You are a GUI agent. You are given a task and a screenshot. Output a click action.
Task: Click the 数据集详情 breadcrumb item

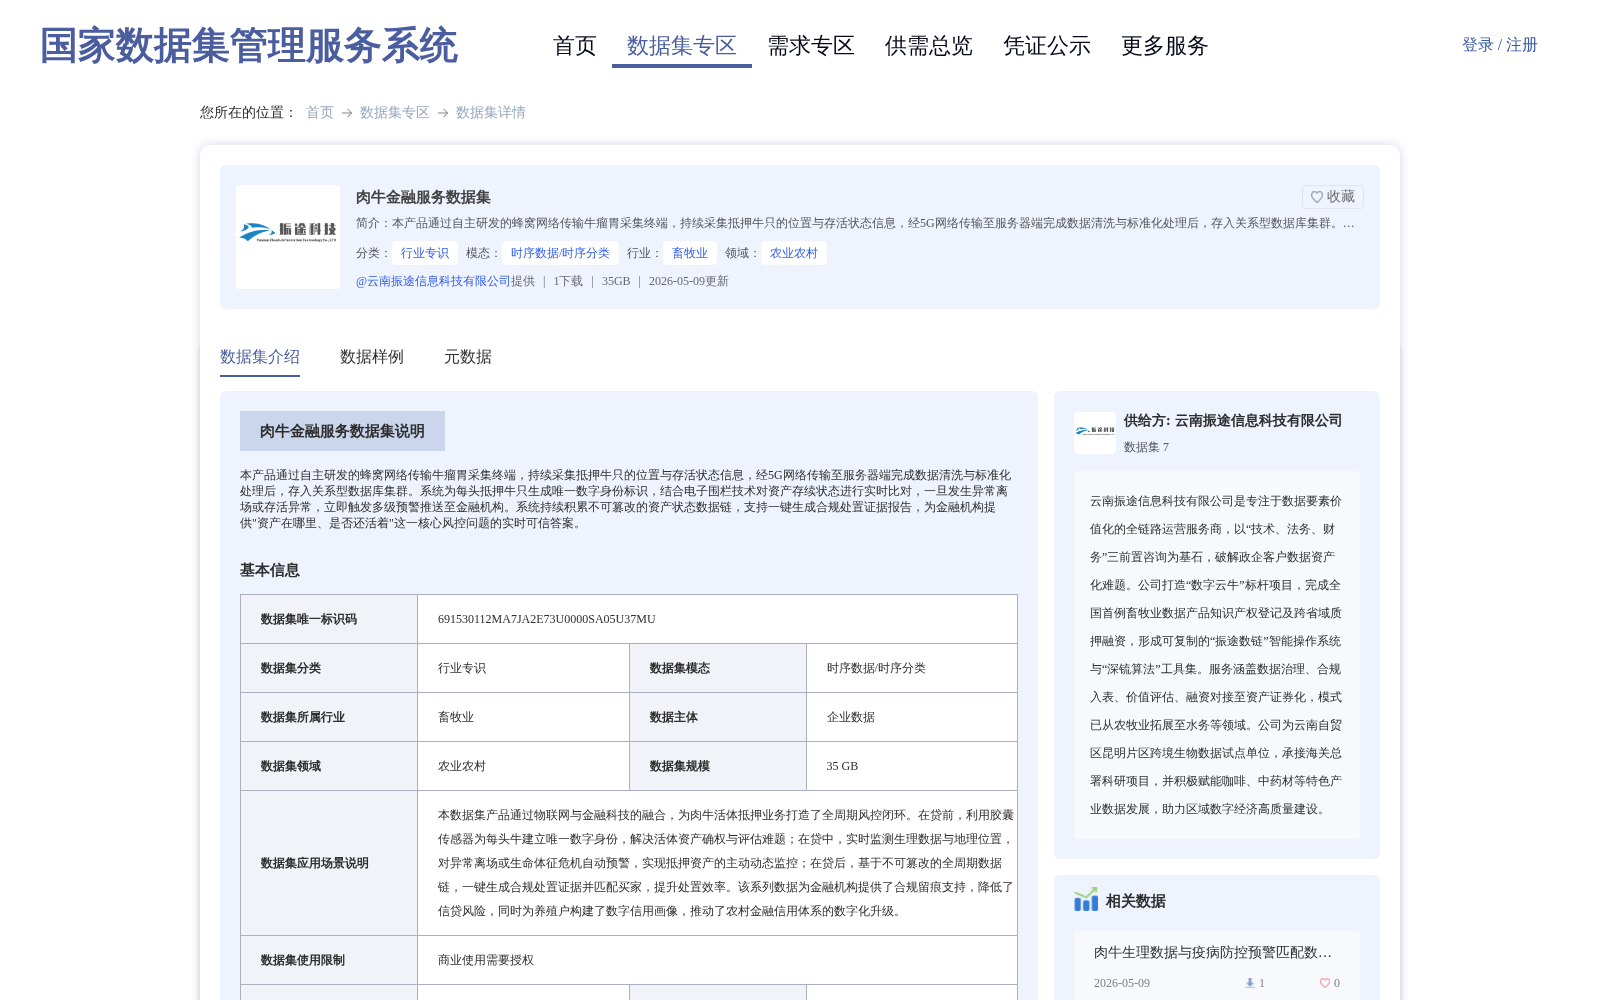tap(491, 112)
